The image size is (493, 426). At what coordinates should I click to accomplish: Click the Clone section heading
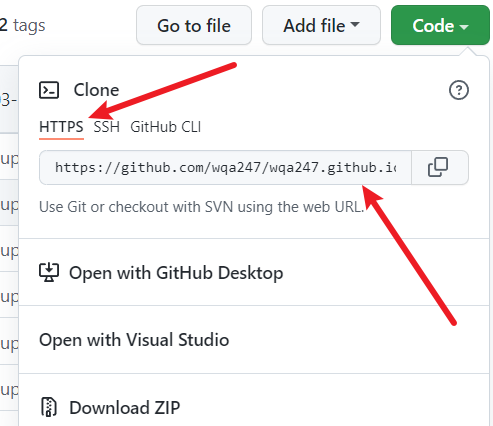click(96, 90)
